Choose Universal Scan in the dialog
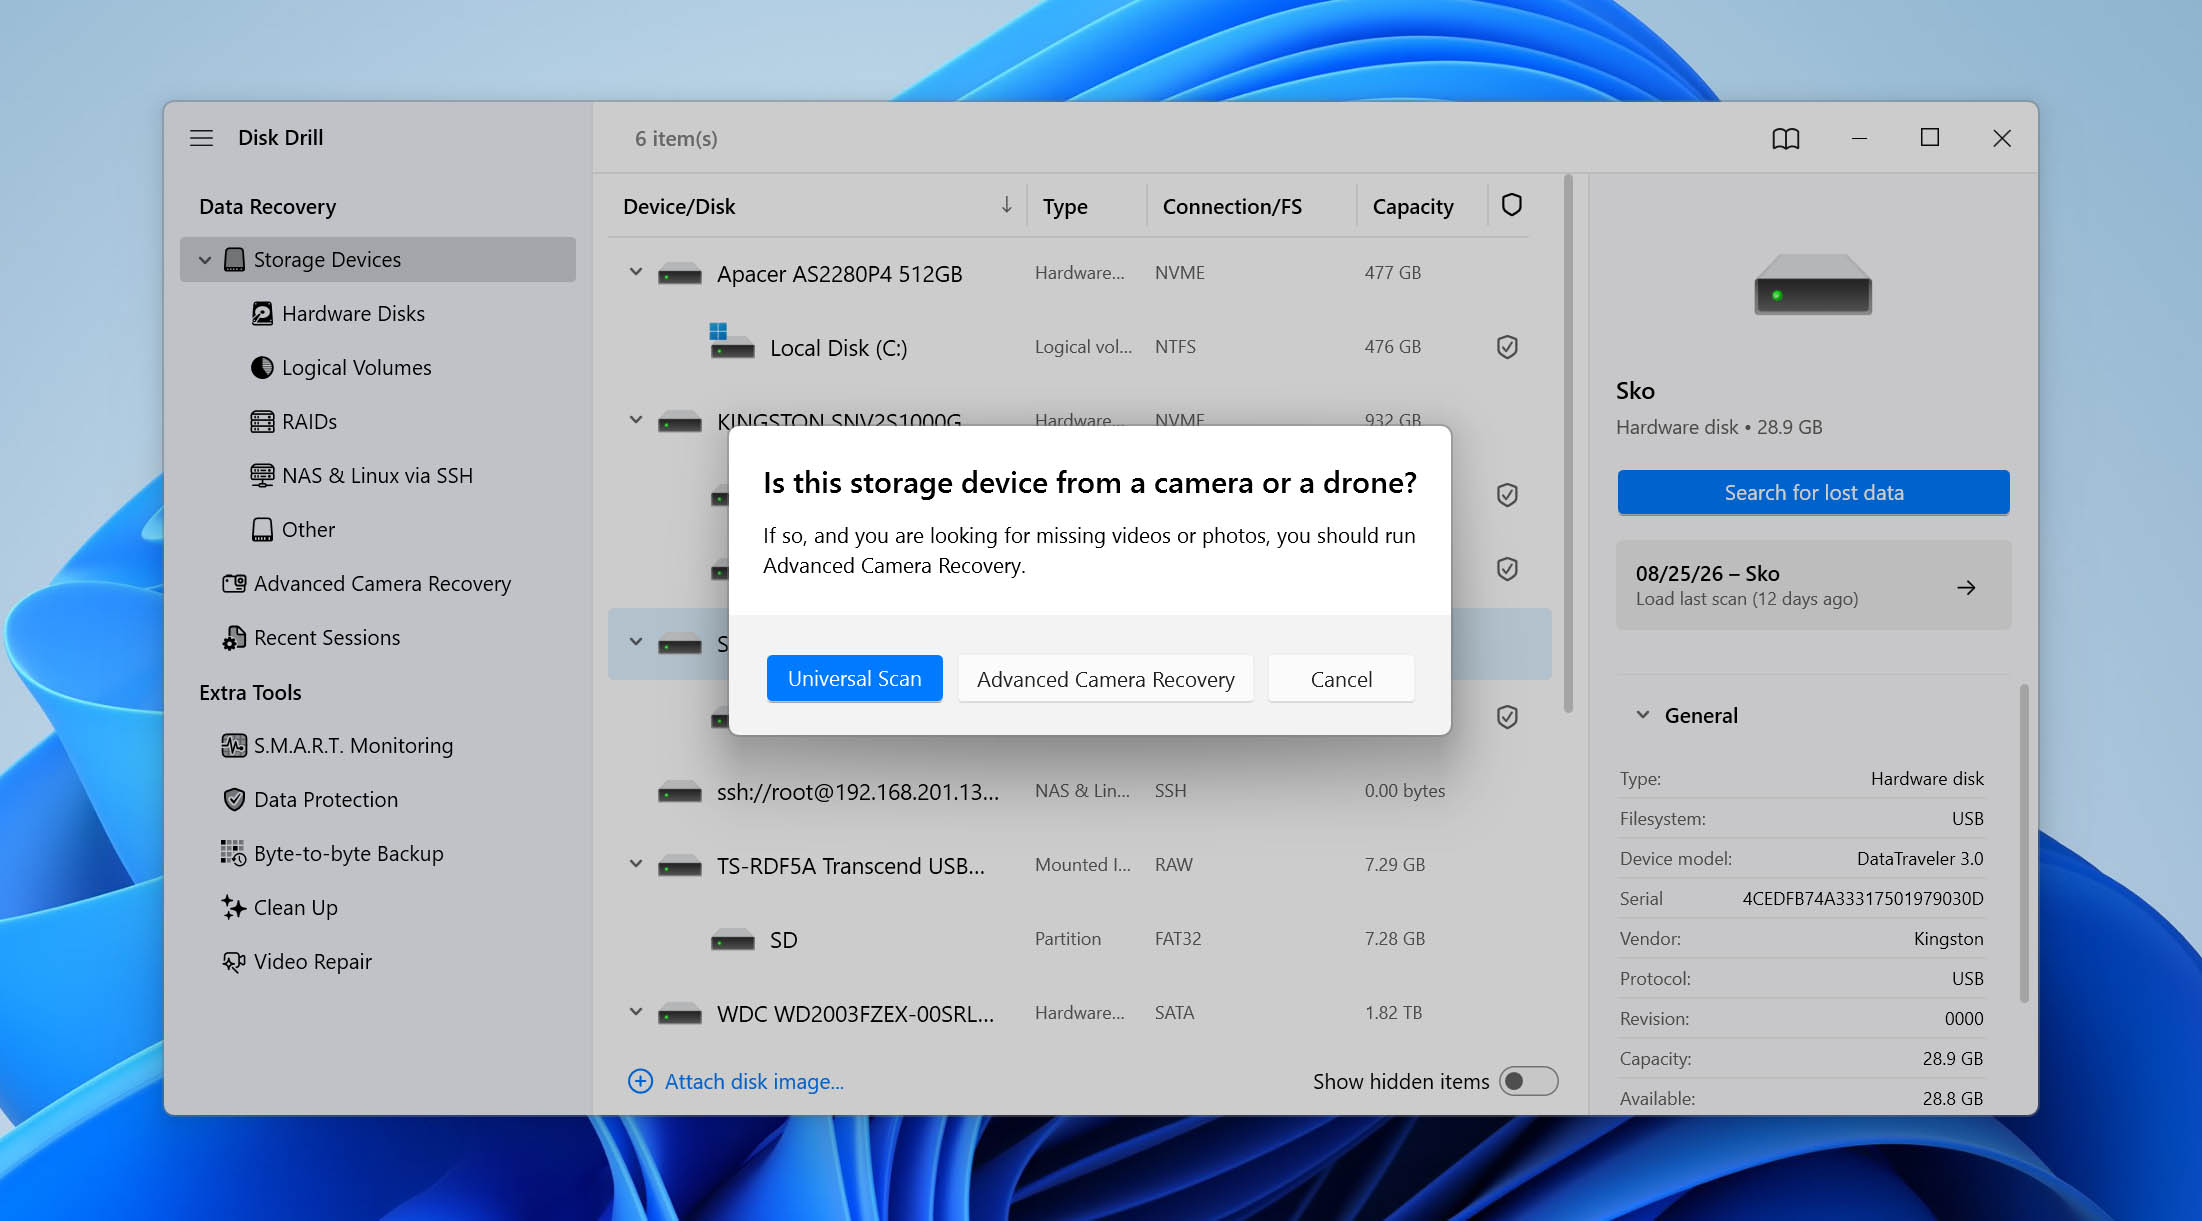Viewport: 2202px width, 1221px height. pos(854,679)
